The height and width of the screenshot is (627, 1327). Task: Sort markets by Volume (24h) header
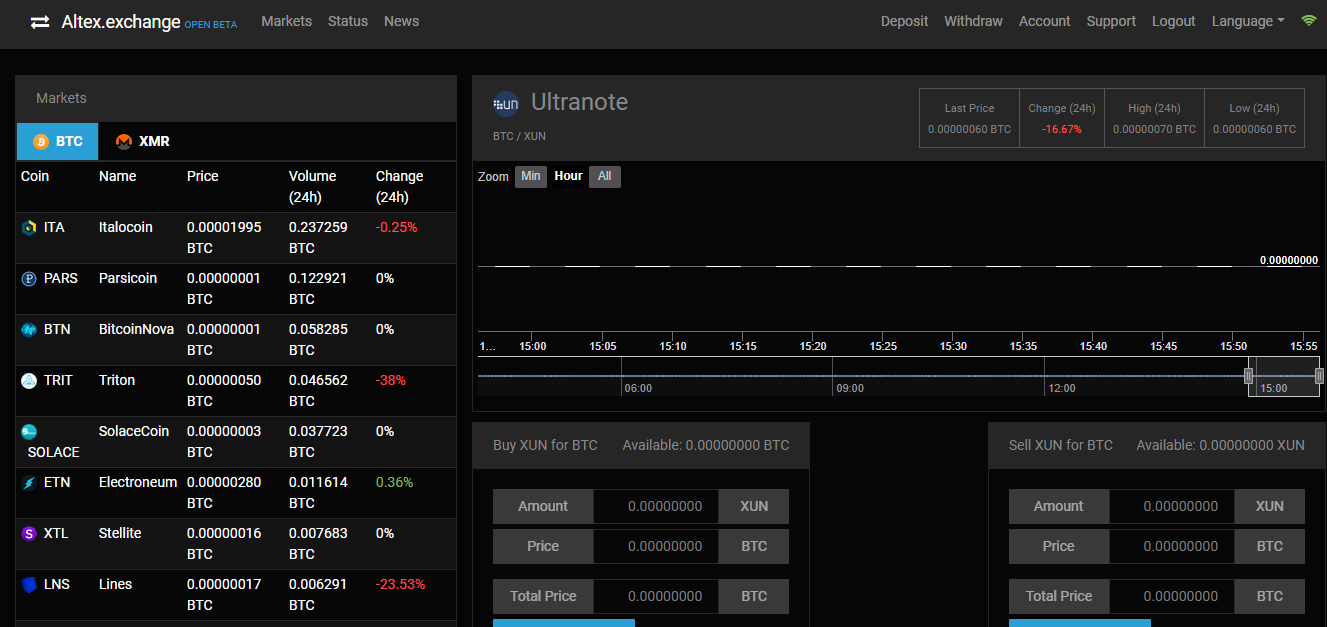[x=312, y=187]
